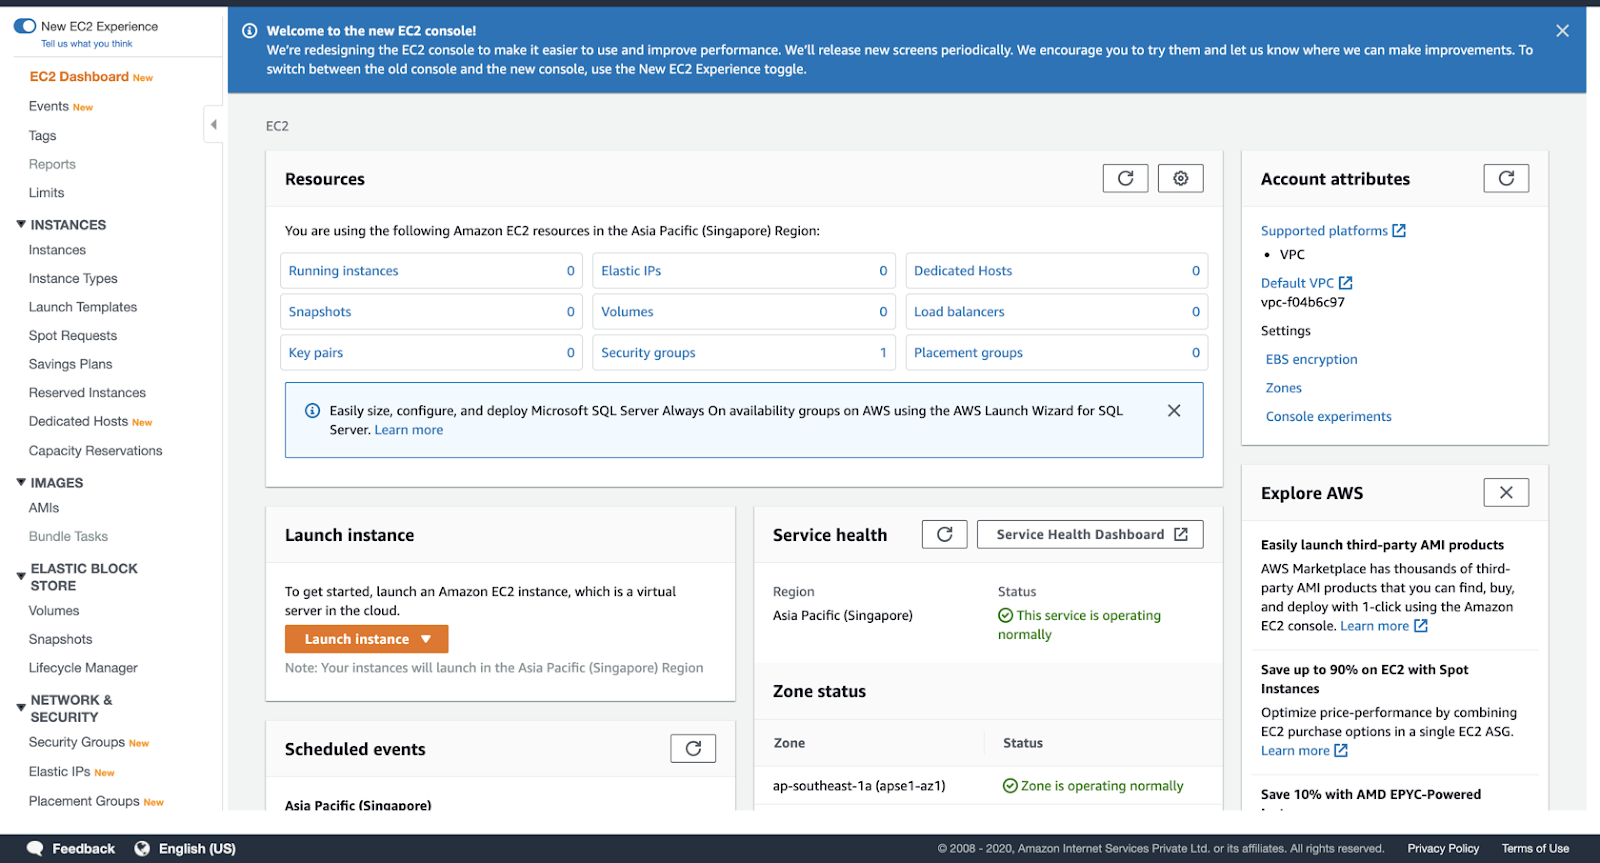Toggle the New EC2 Experience switch
Screen dimensions: 1600x863
25,26
